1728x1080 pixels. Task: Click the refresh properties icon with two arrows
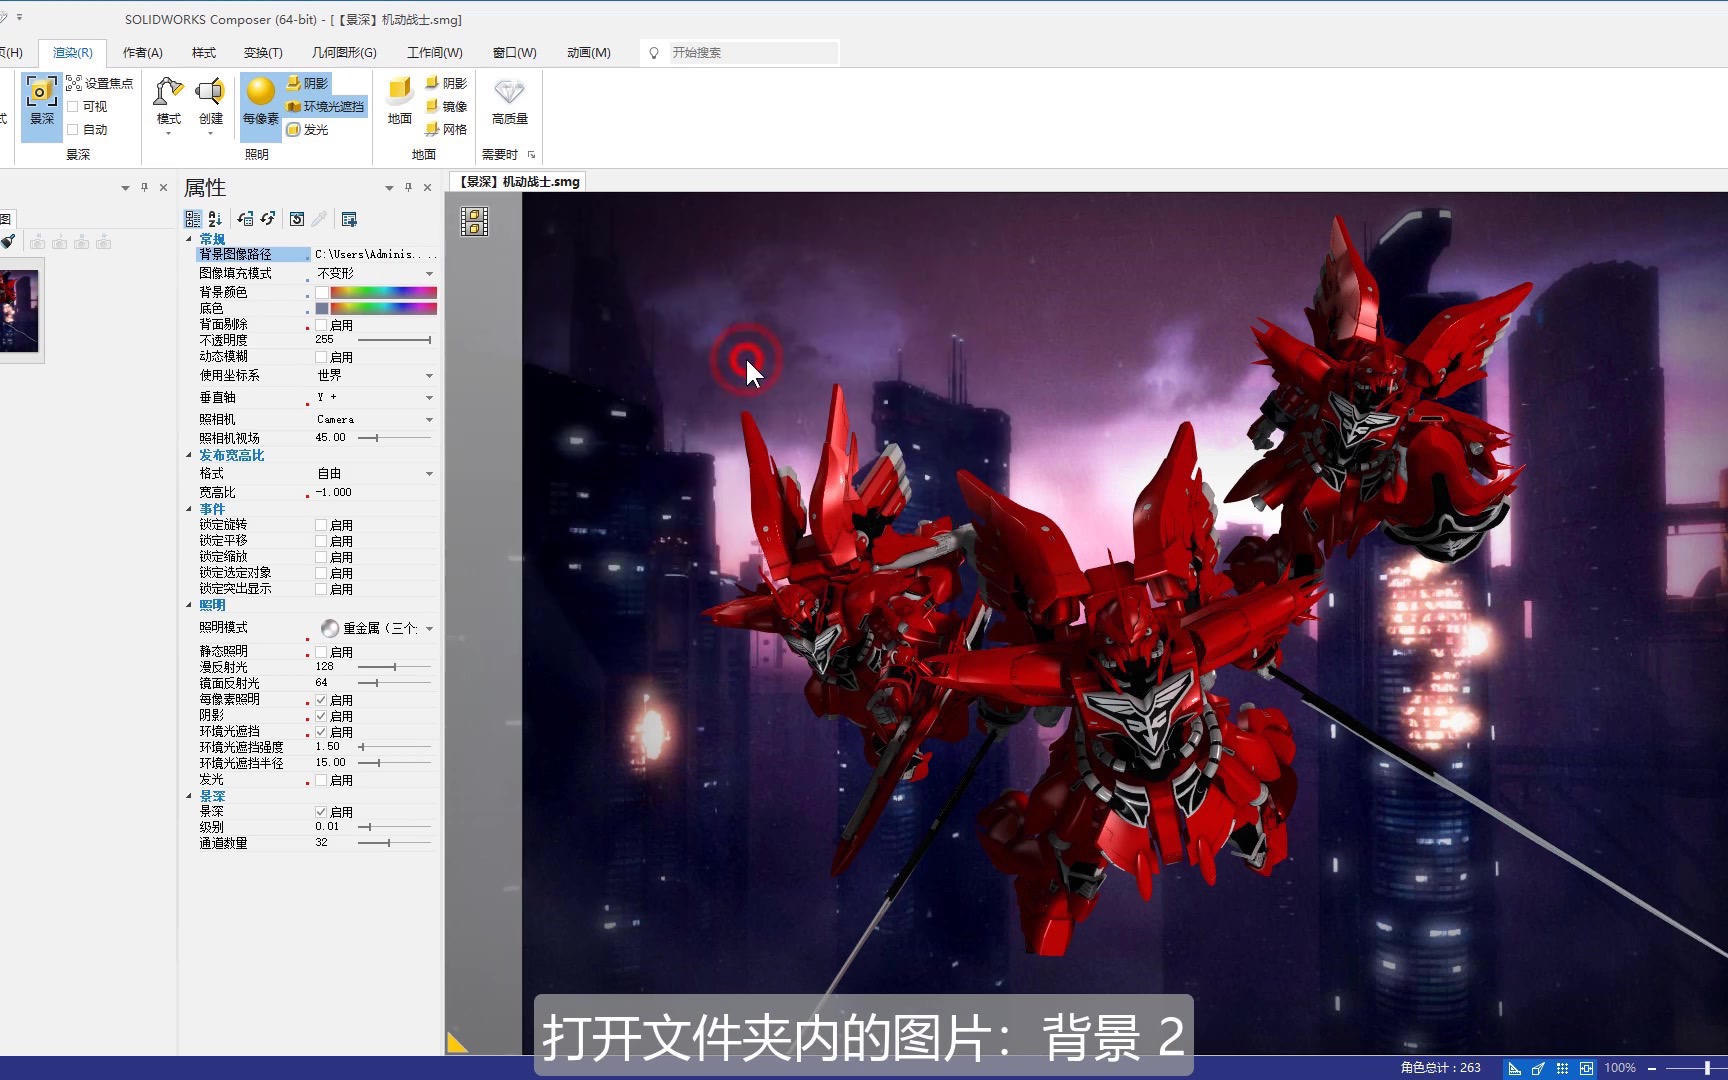pyautogui.click(x=268, y=219)
